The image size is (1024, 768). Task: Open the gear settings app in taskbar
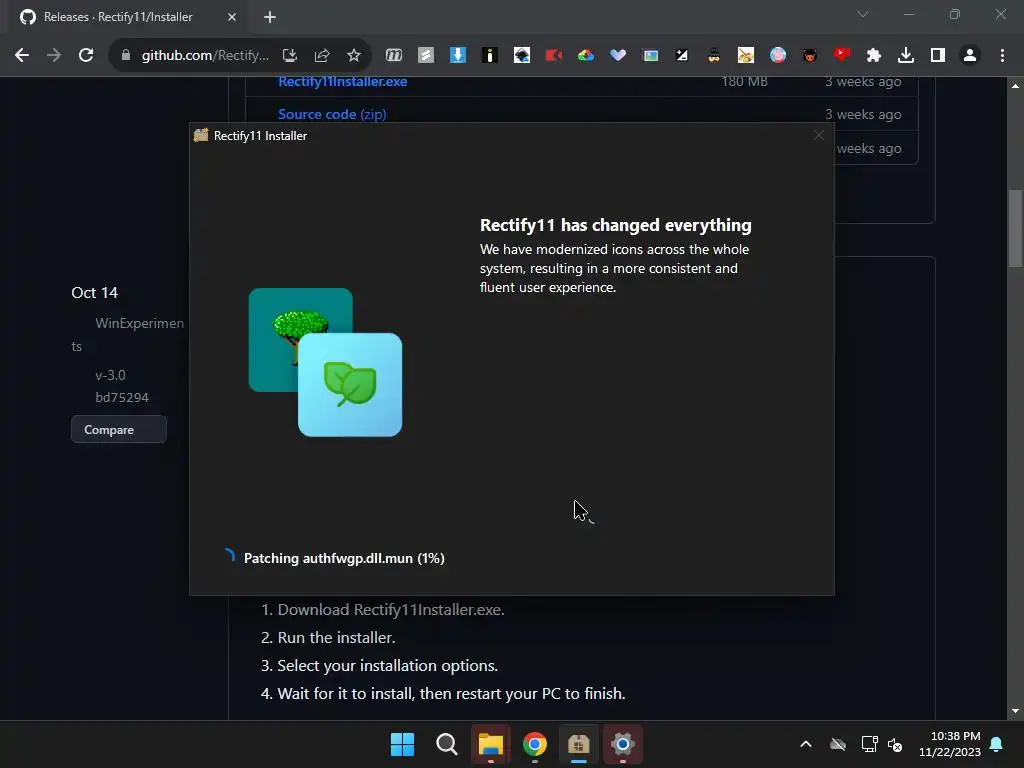(x=623, y=744)
